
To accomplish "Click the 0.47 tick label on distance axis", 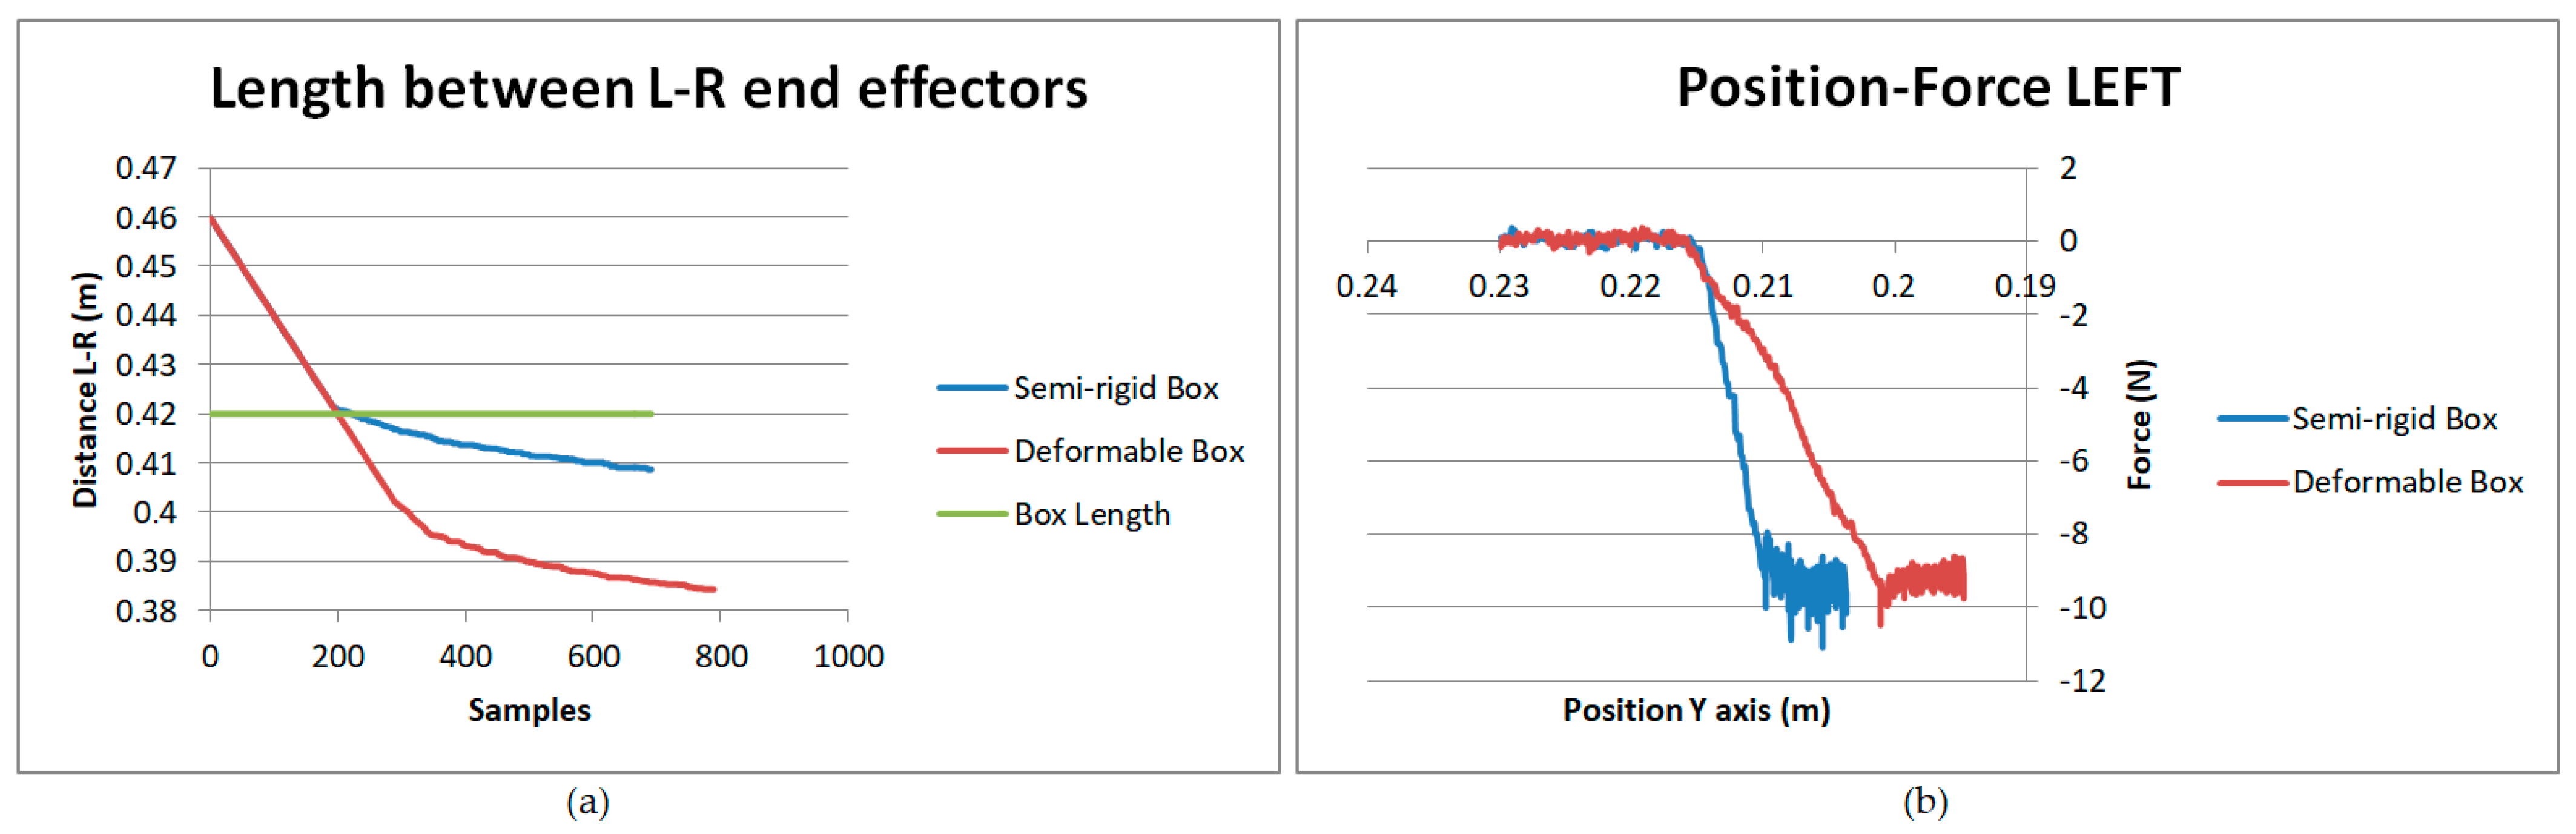I will click(146, 168).
